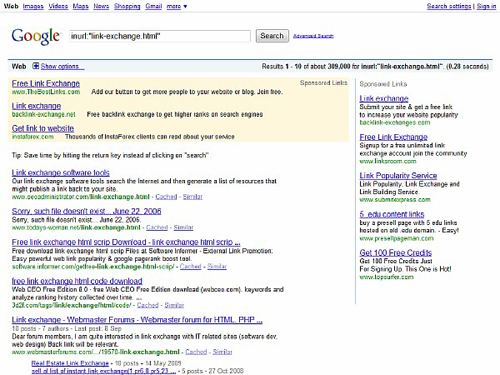Click the Google logo

pos(36,36)
